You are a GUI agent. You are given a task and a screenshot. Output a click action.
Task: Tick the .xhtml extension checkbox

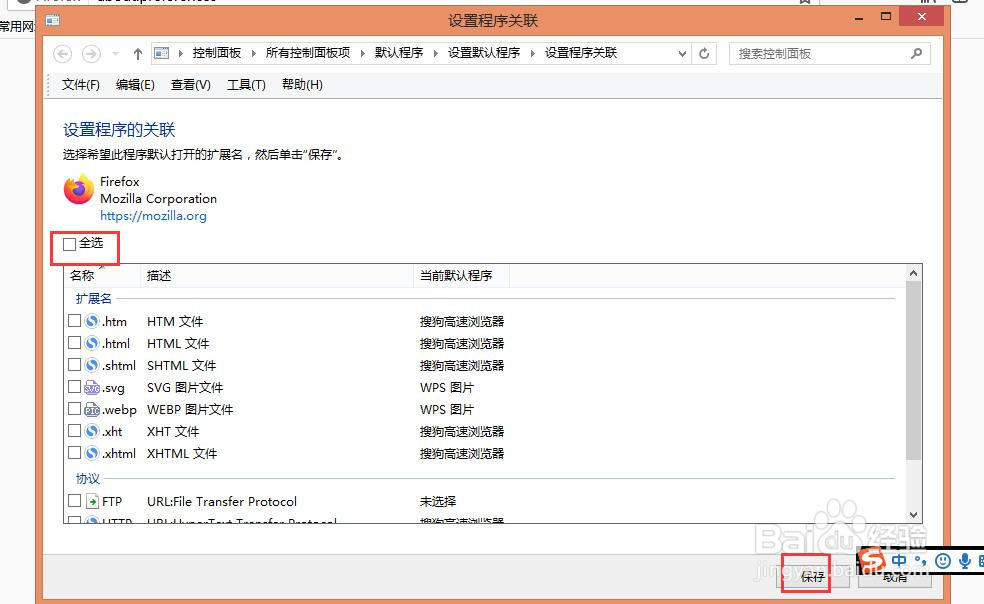pos(74,453)
